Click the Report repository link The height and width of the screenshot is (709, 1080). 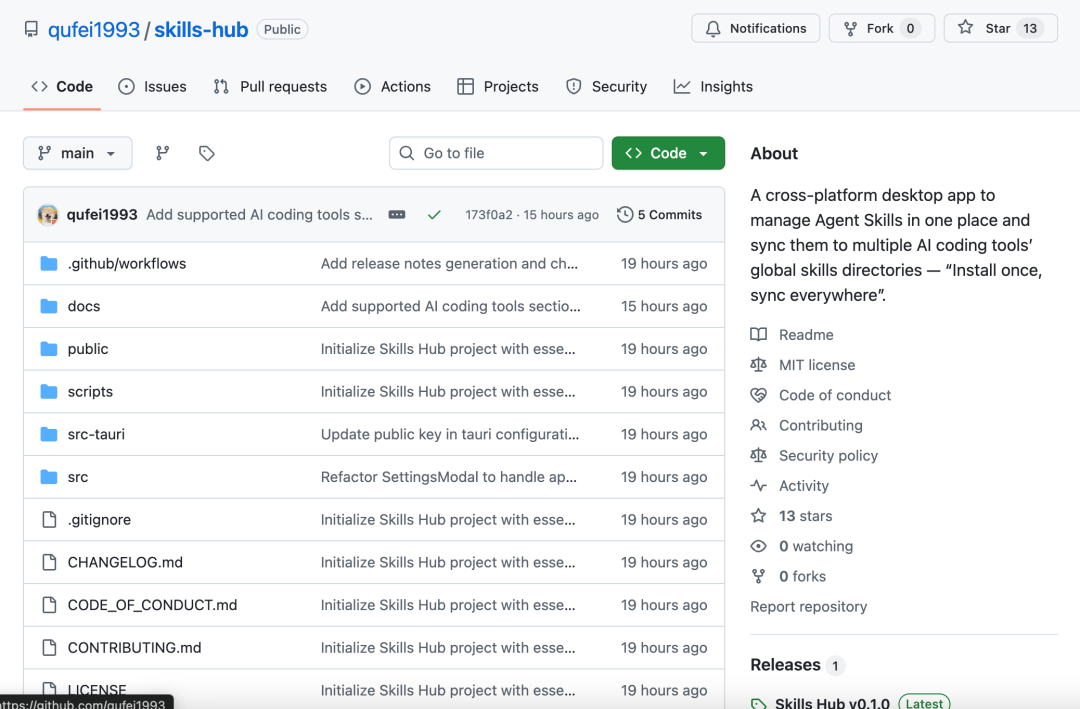click(x=808, y=607)
